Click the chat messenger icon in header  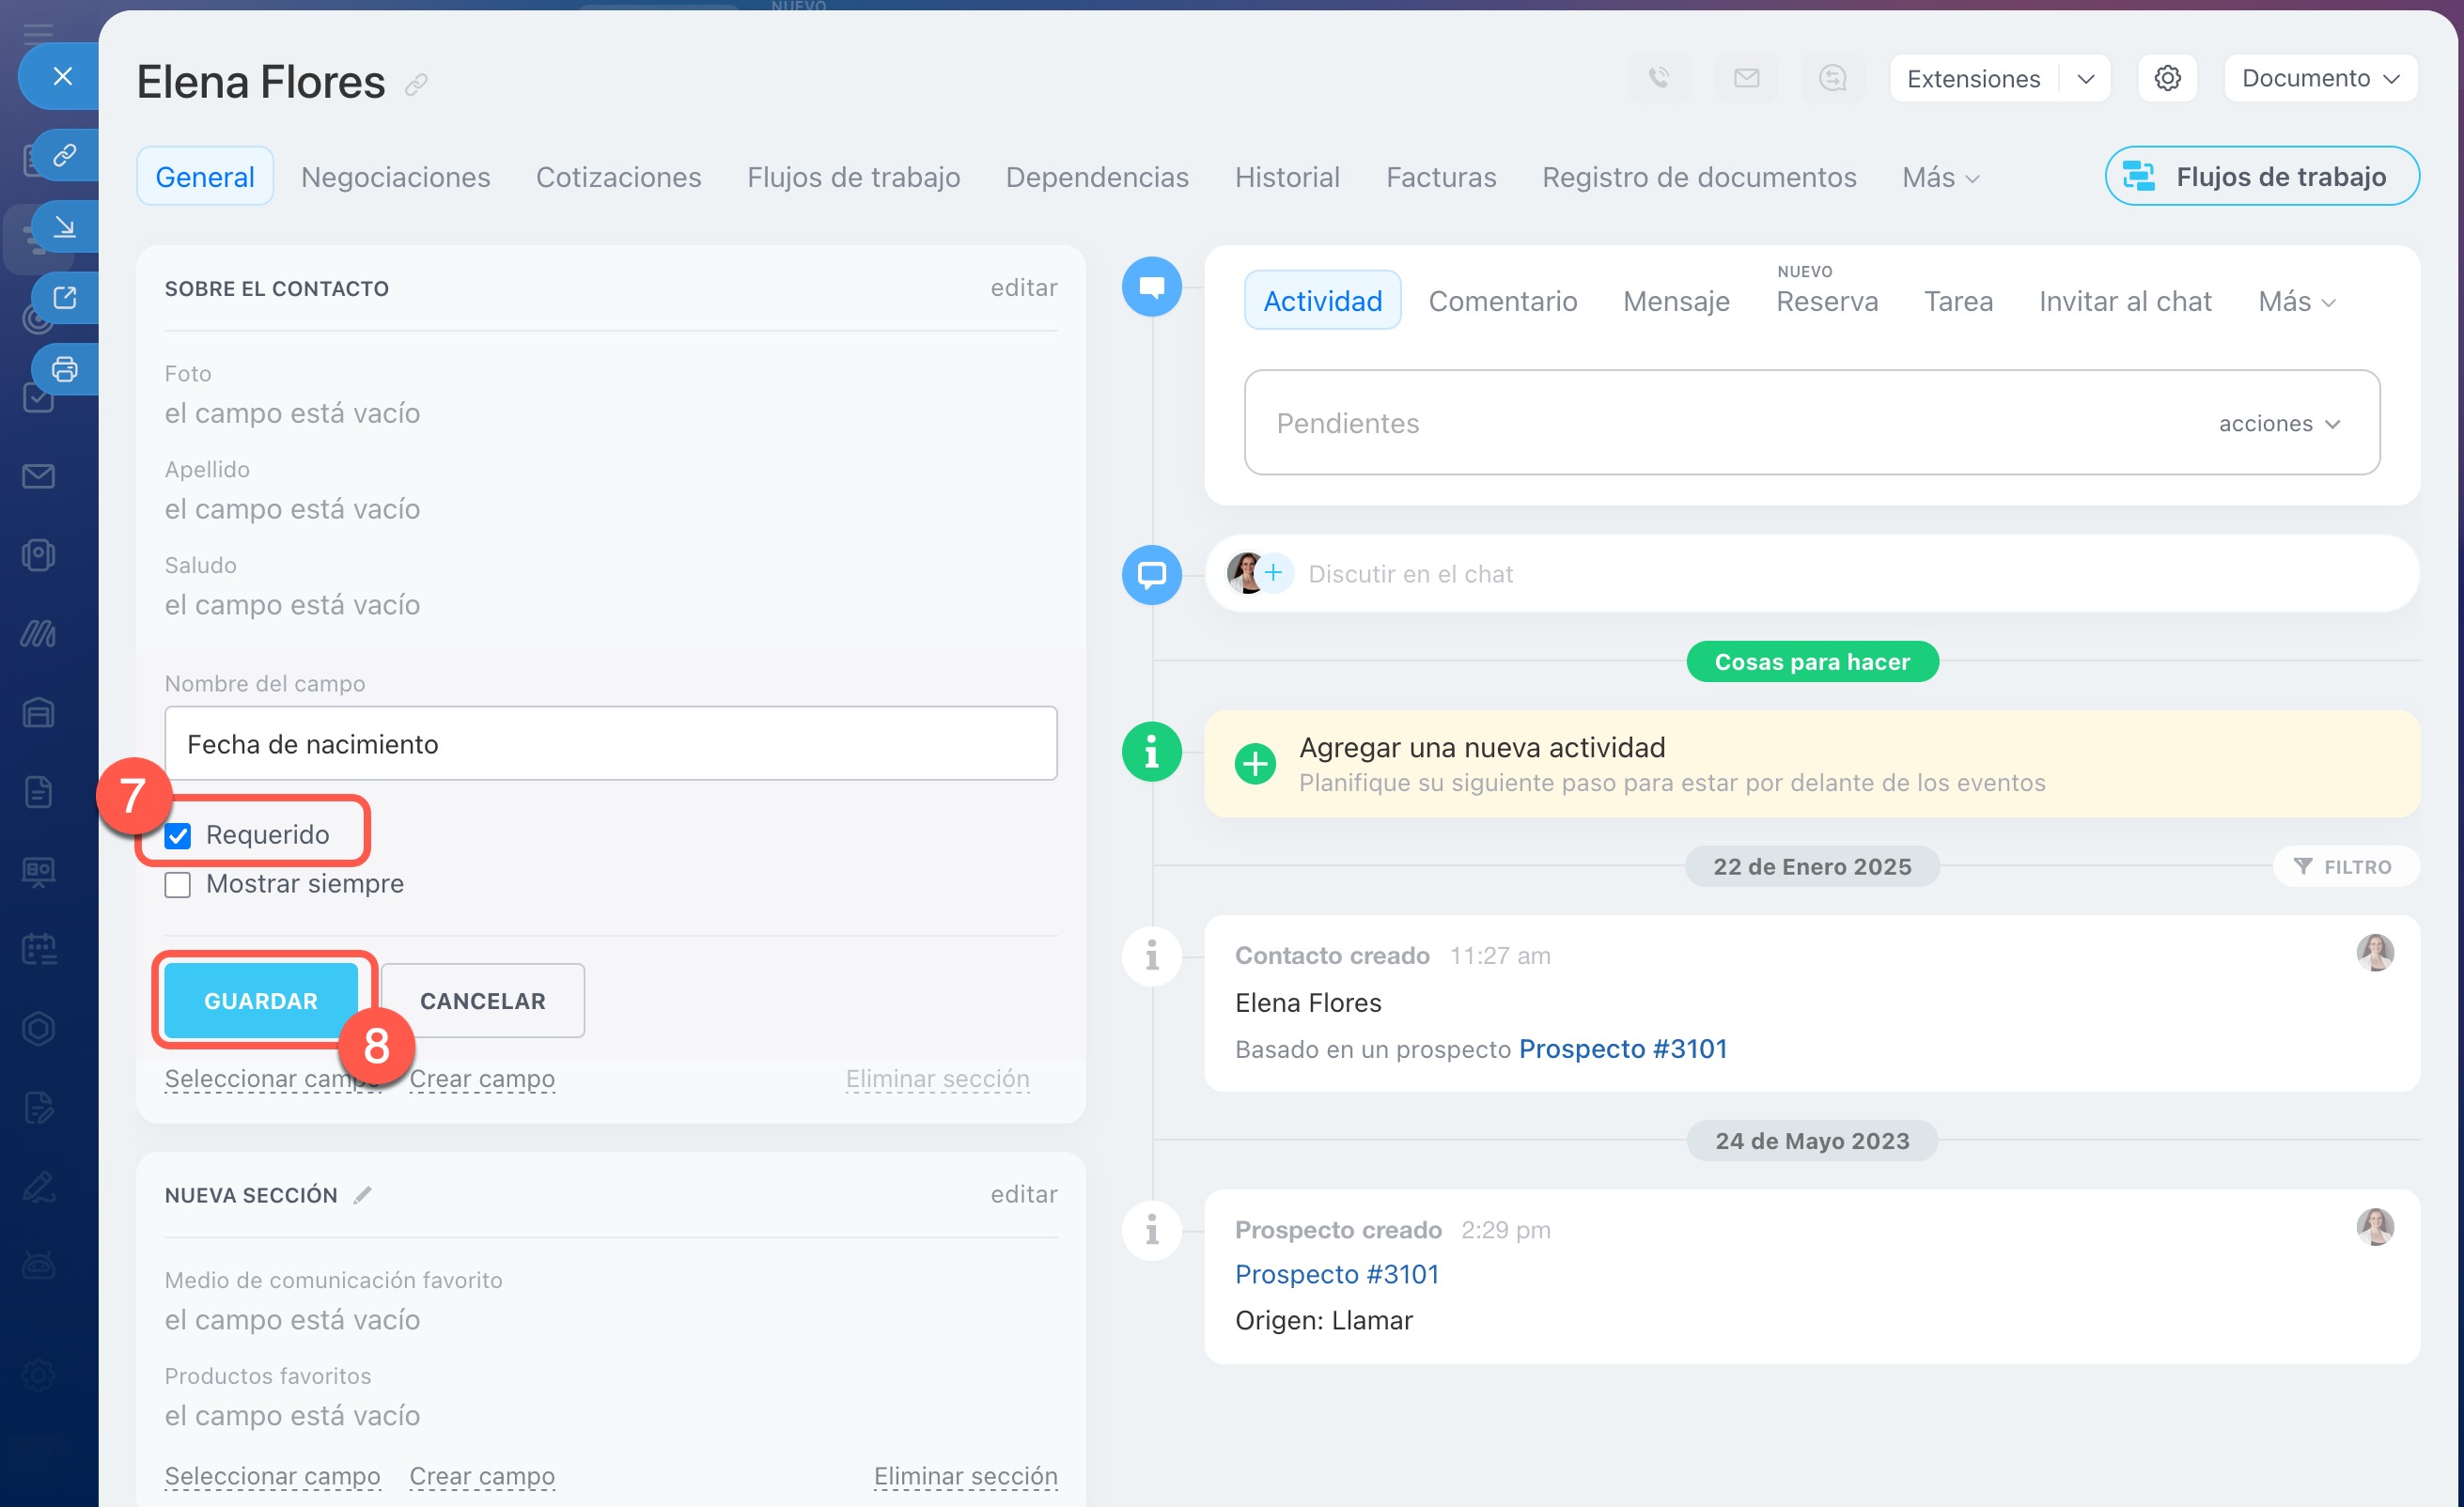pos(1832,78)
